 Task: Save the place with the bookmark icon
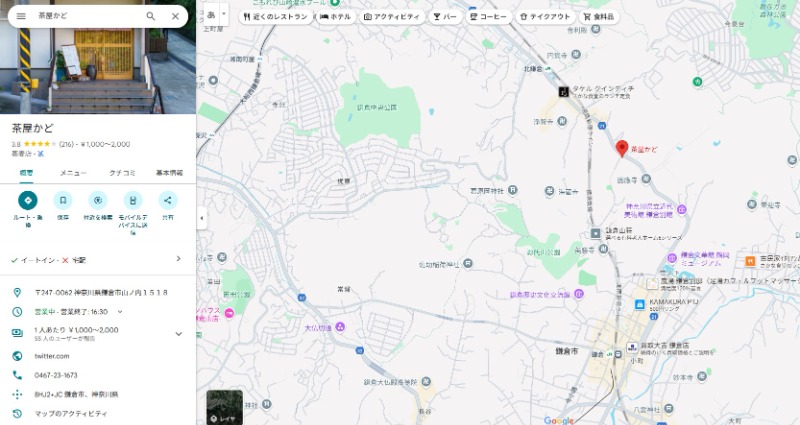pos(63,200)
